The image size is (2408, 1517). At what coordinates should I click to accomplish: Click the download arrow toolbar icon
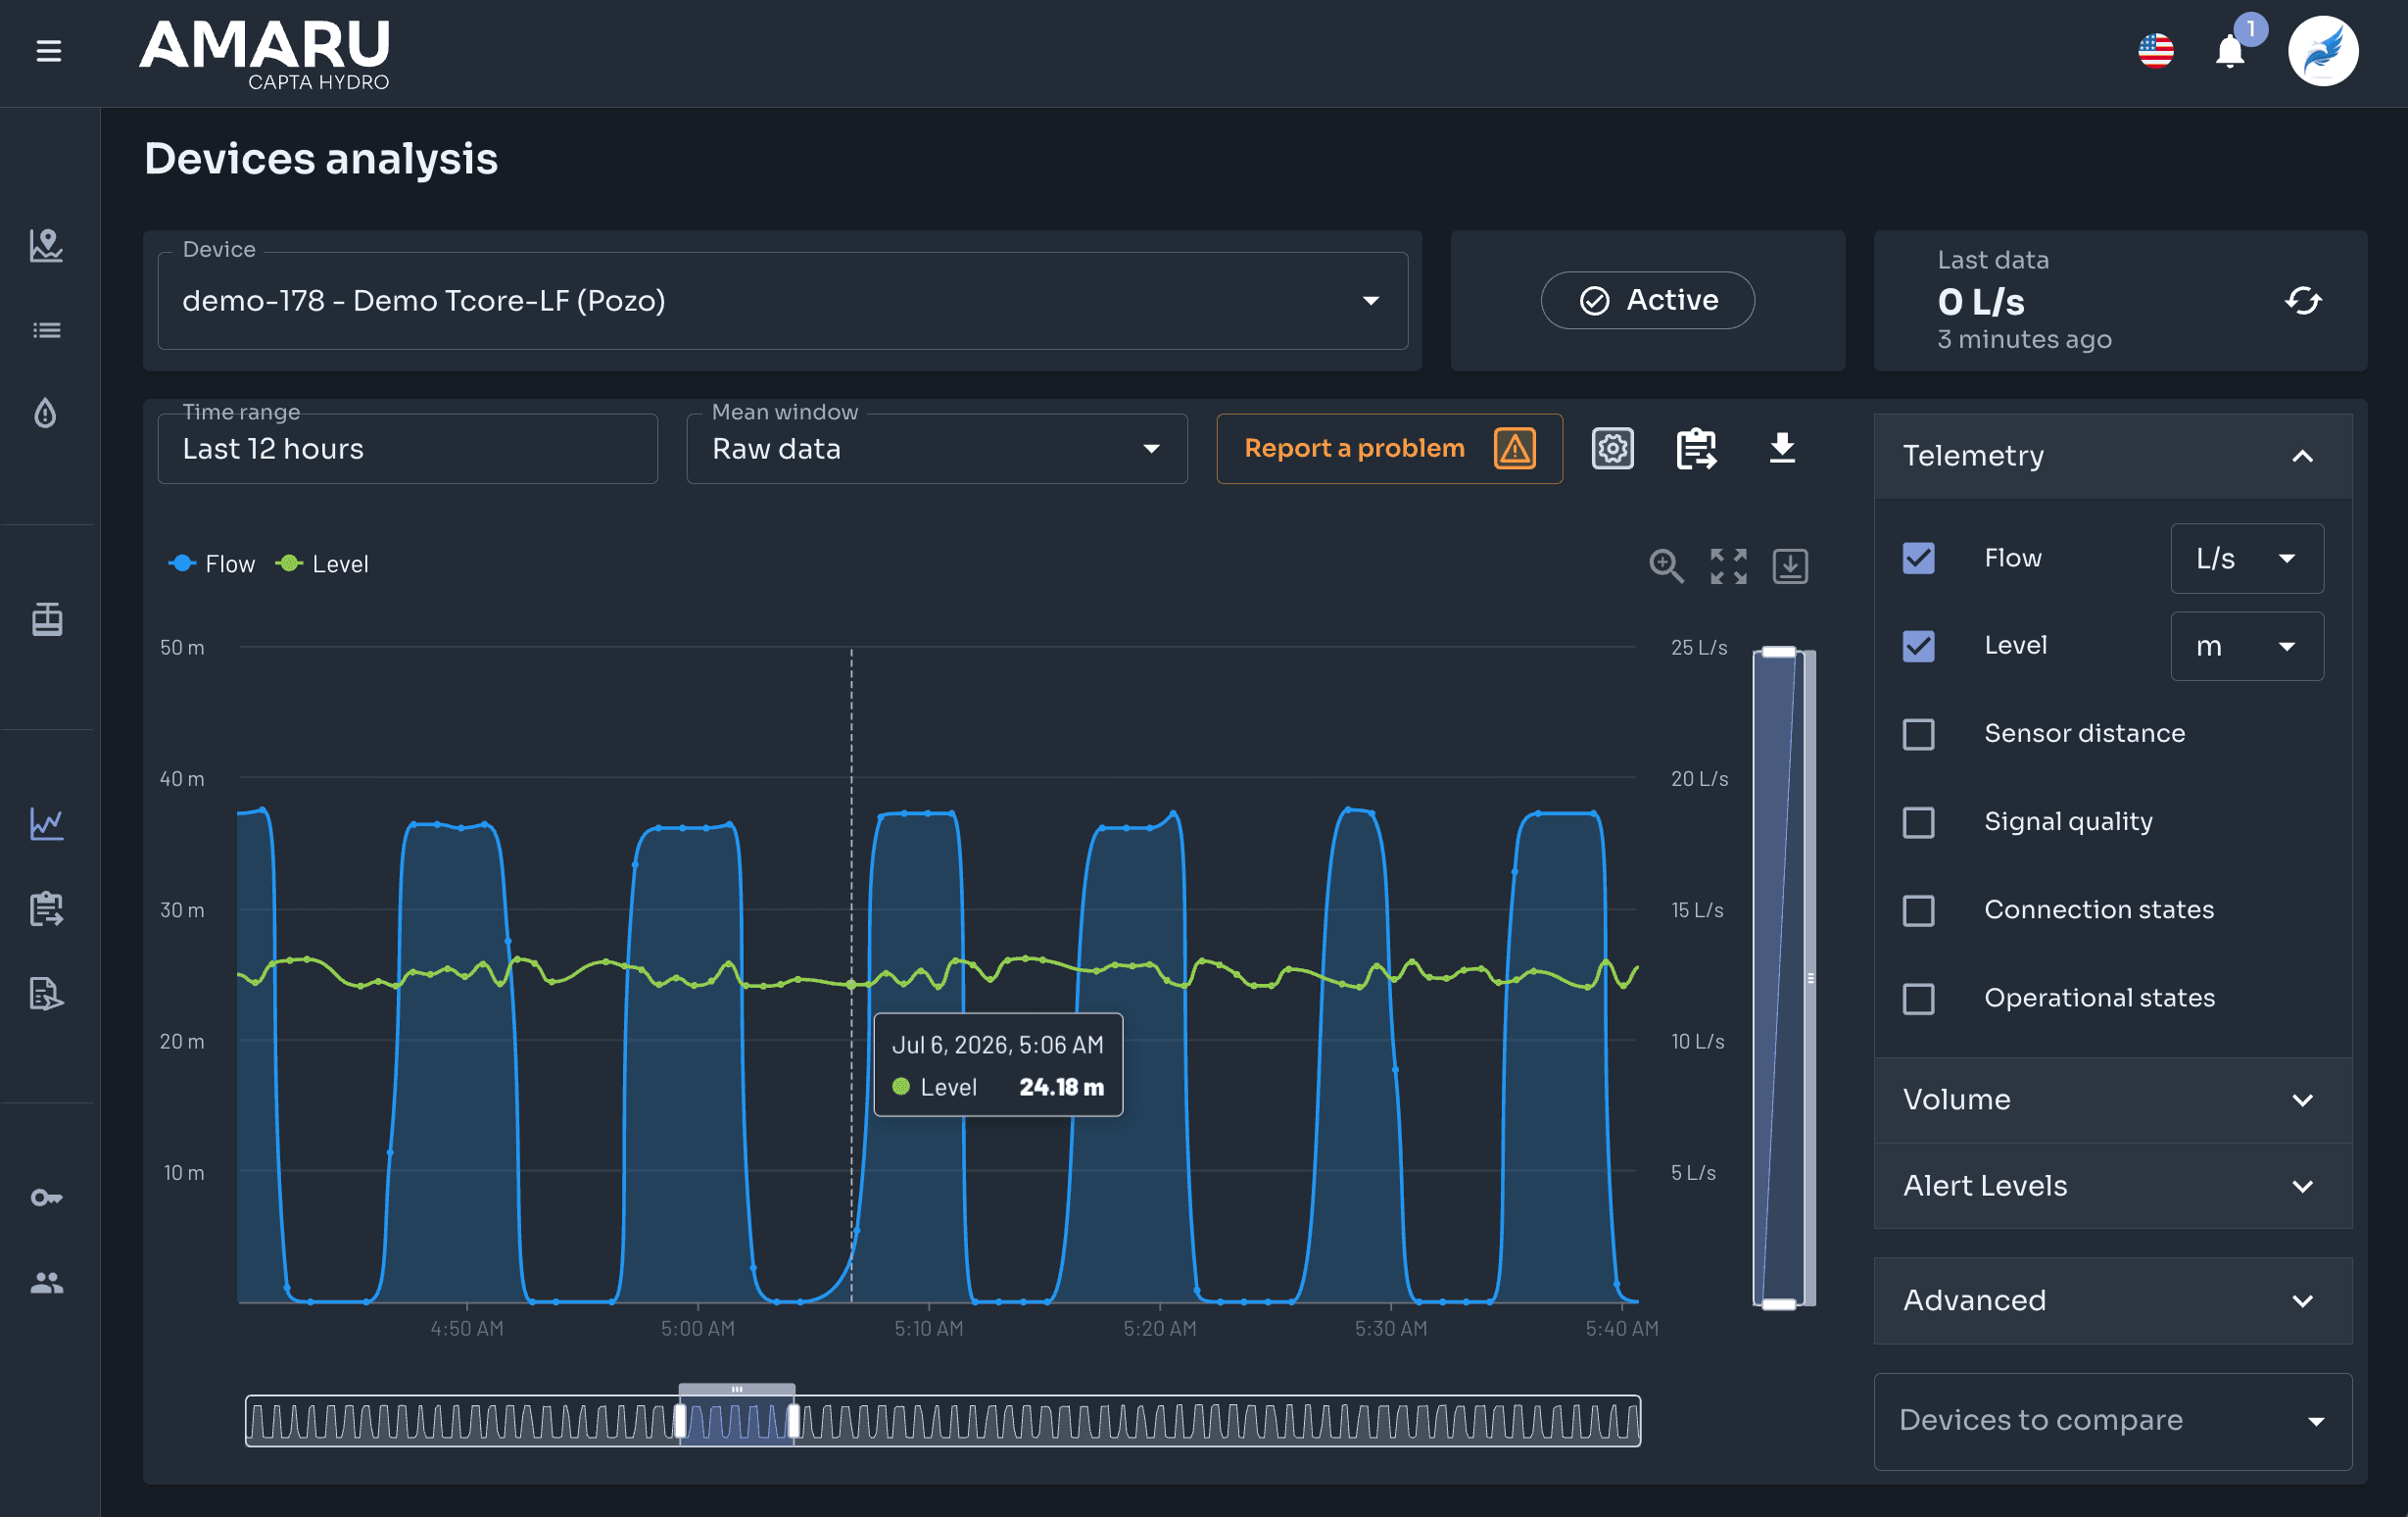[x=1782, y=448]
